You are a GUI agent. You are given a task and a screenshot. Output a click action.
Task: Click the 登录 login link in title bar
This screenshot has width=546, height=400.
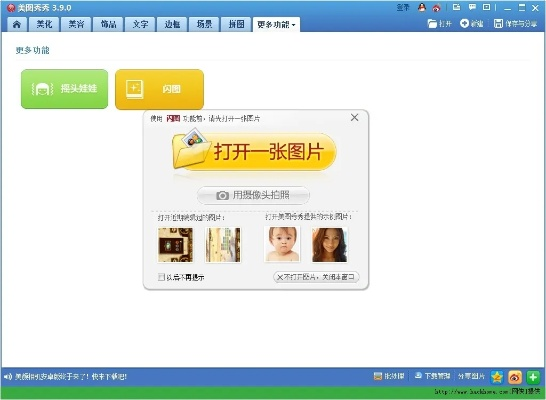pos(403,8)
